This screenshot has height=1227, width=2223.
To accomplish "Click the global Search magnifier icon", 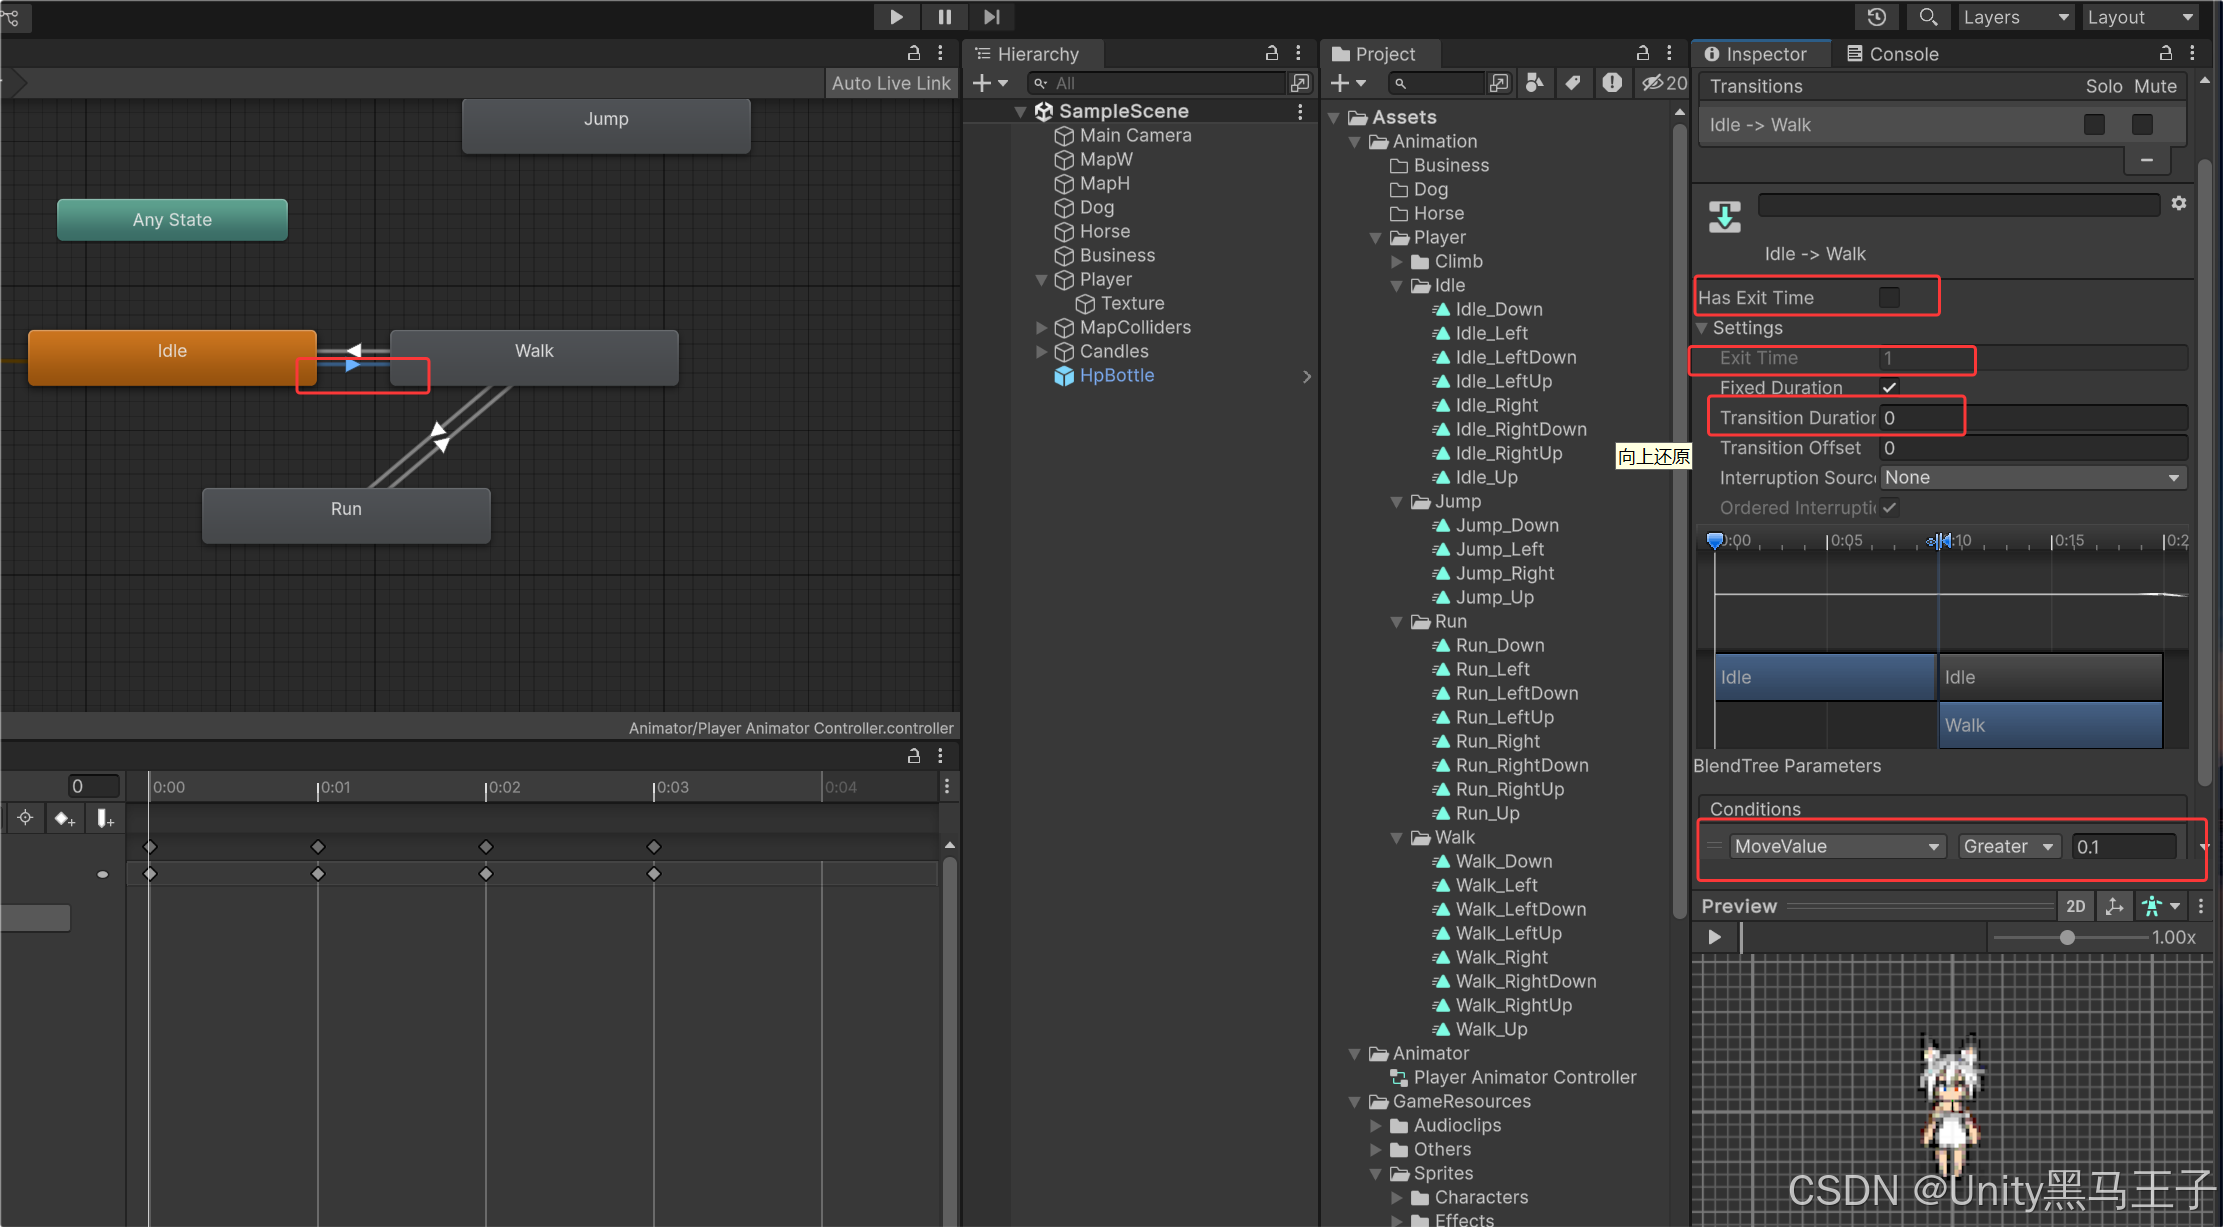I will 1928,17.
